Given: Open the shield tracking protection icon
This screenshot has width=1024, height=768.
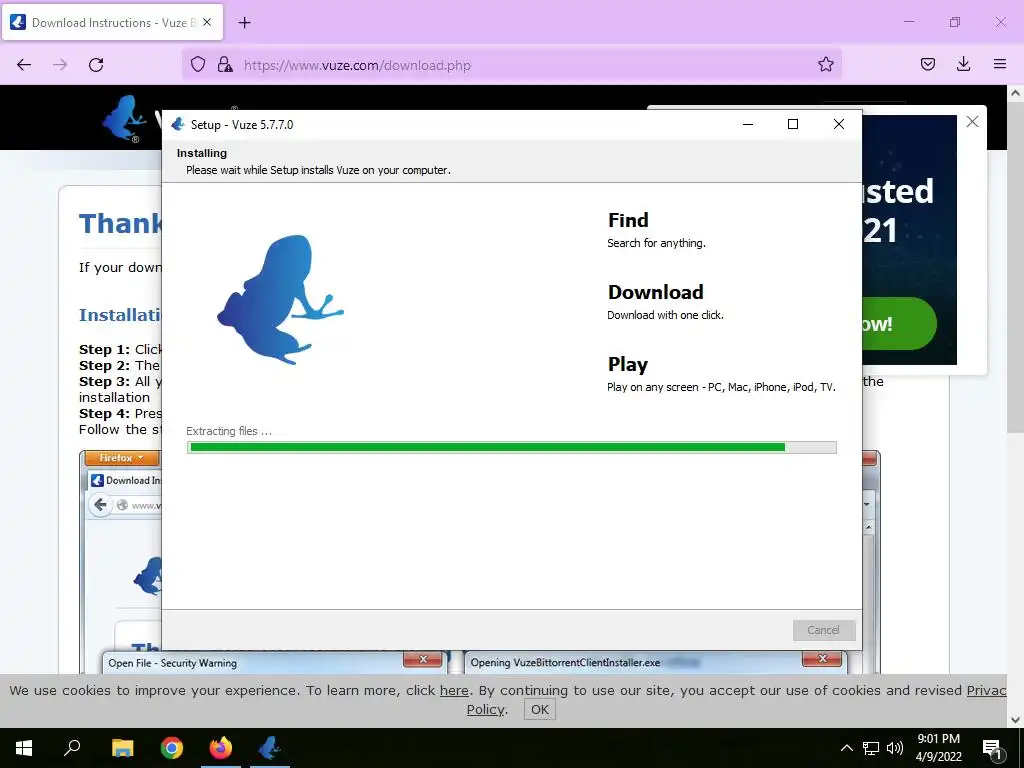Looking at the screenshot, I should [198, 64].
